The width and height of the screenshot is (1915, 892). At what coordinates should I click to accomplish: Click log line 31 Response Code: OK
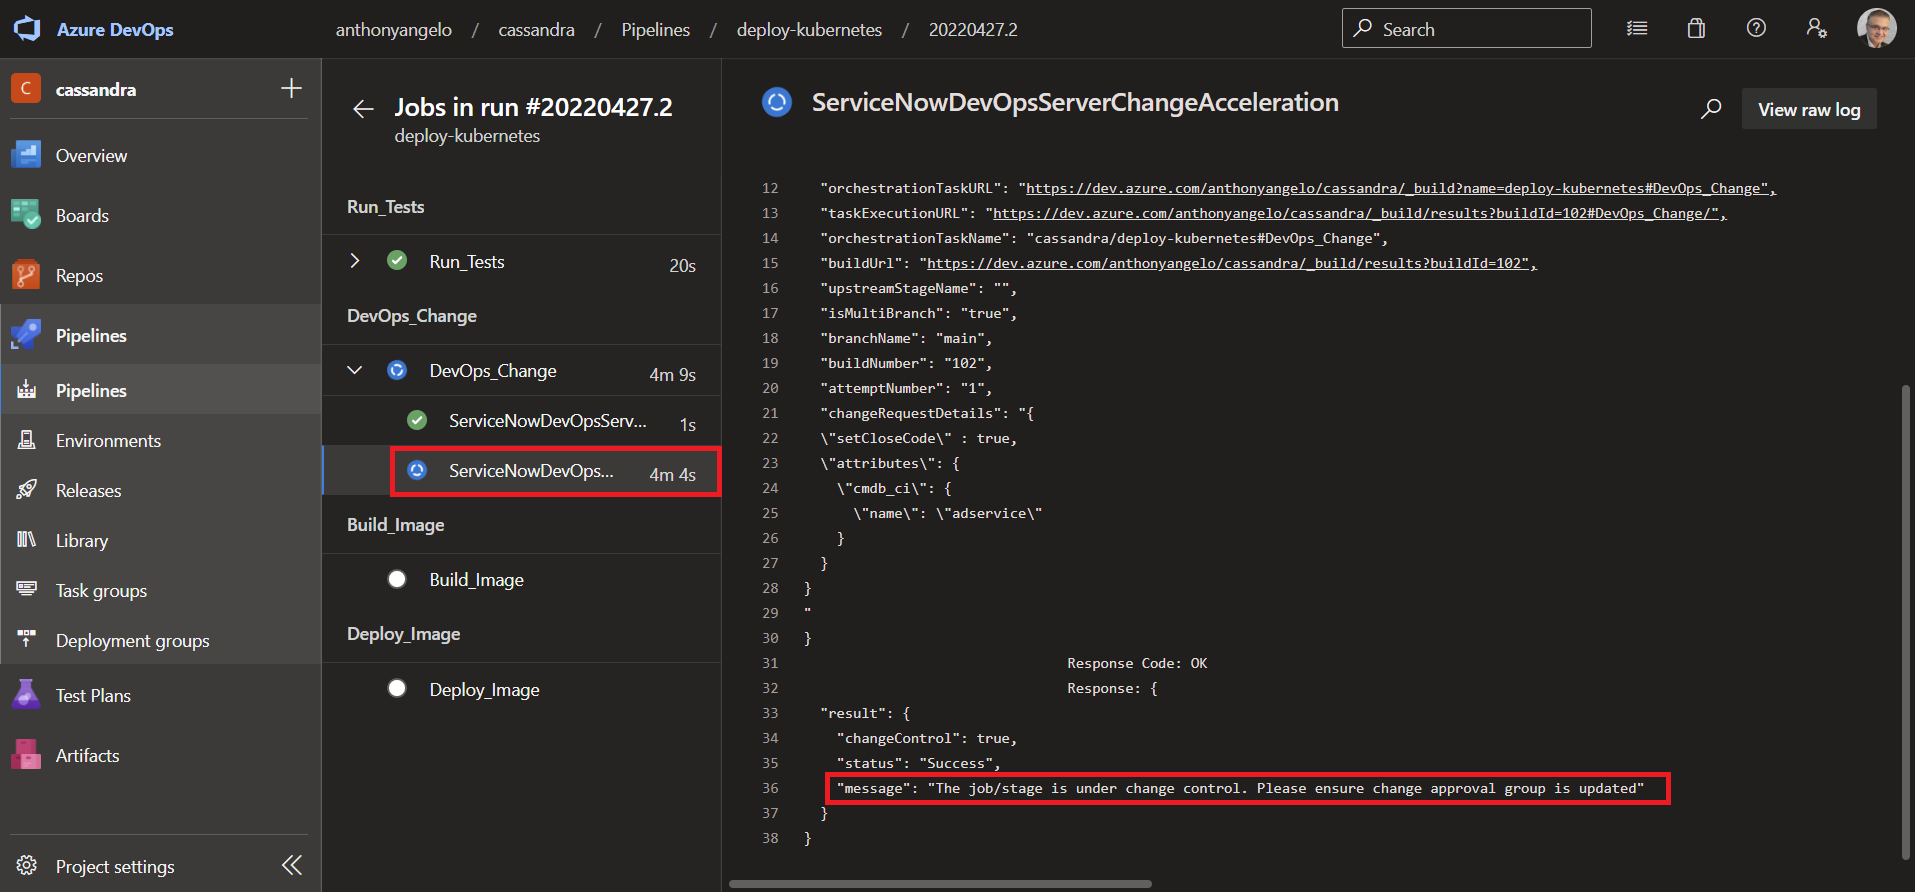pos(1137,663)
